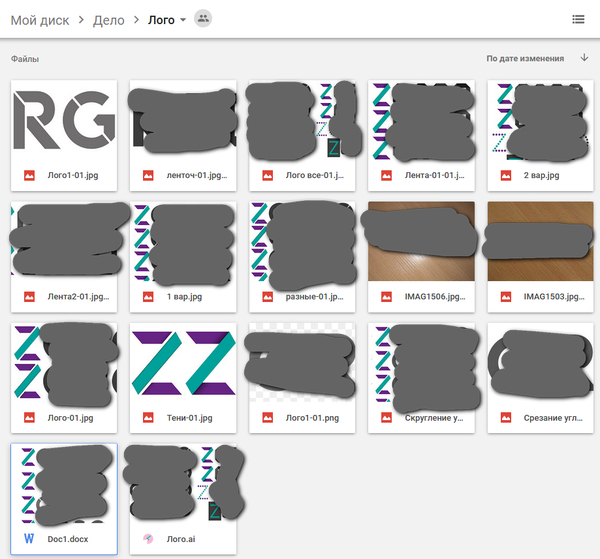Switch to list view layout icon

coord(578,19)
